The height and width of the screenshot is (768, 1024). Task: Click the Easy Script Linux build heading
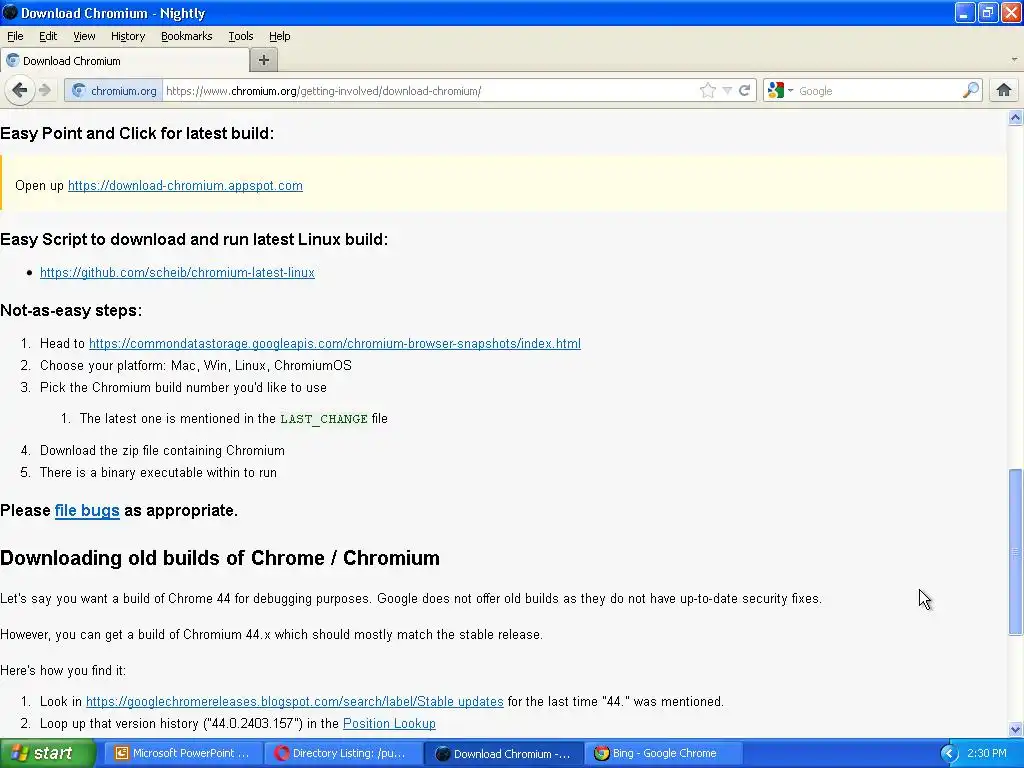(x=194, y=240)
